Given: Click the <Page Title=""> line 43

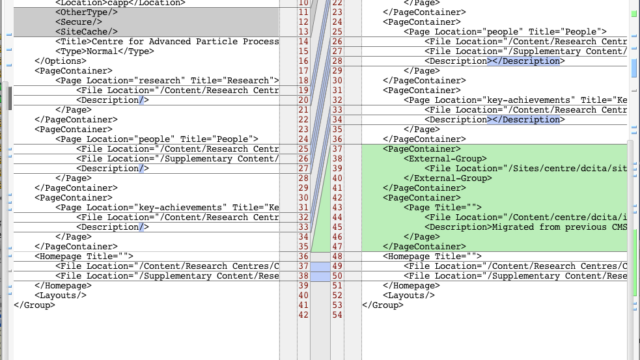Looking at the screenshot, I should [442, 207].
